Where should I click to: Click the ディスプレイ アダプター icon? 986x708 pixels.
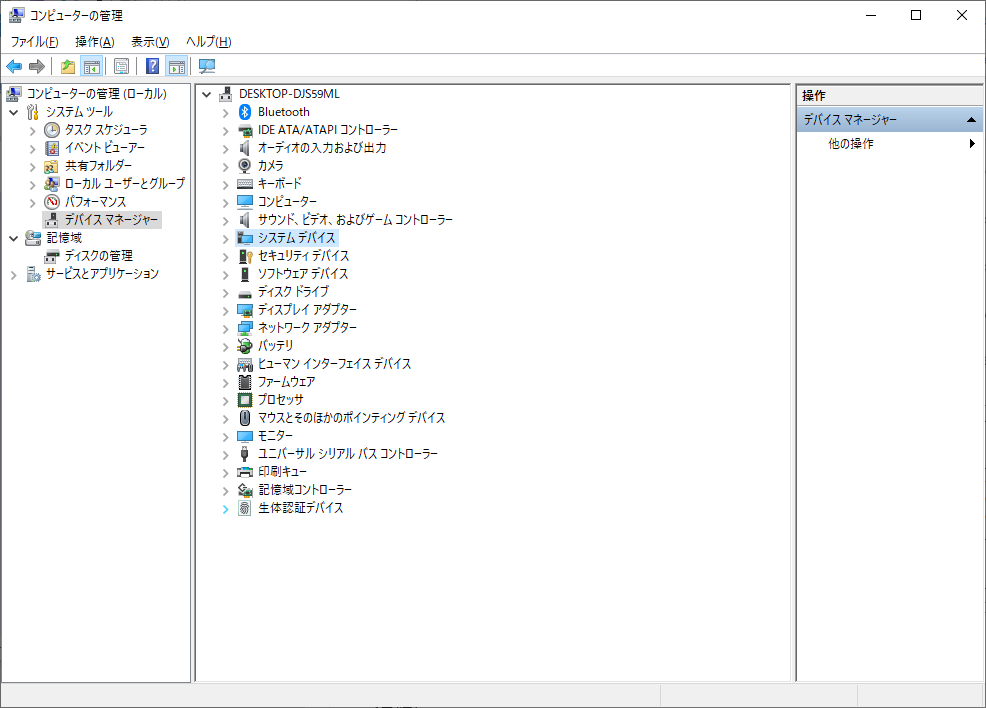pos(245,310)
